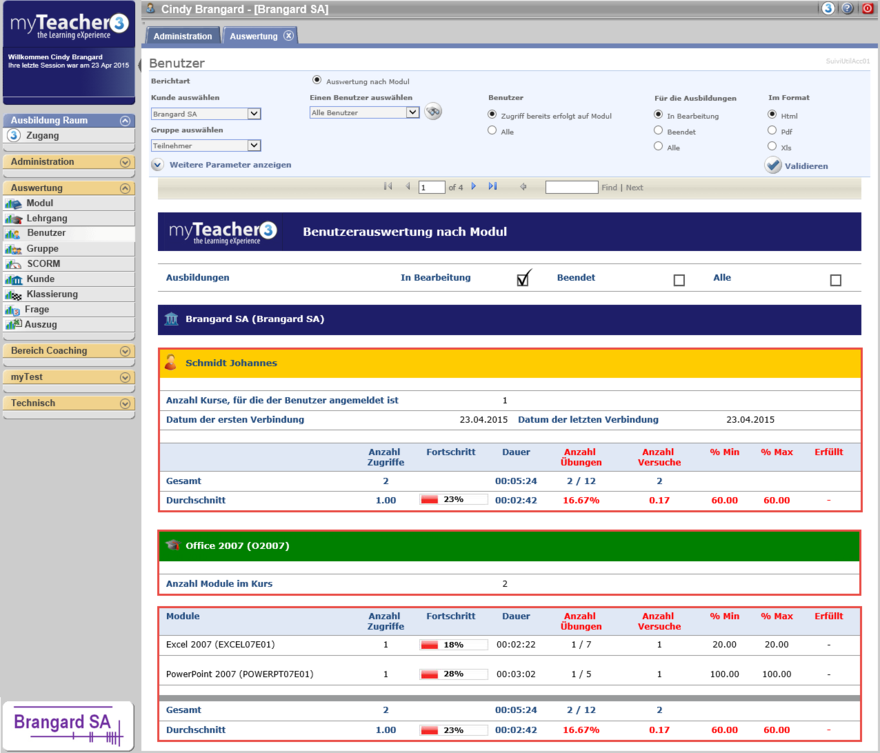Select the Pdf format radio button
The width and height of the screenshot is (880, 753).
772,131
